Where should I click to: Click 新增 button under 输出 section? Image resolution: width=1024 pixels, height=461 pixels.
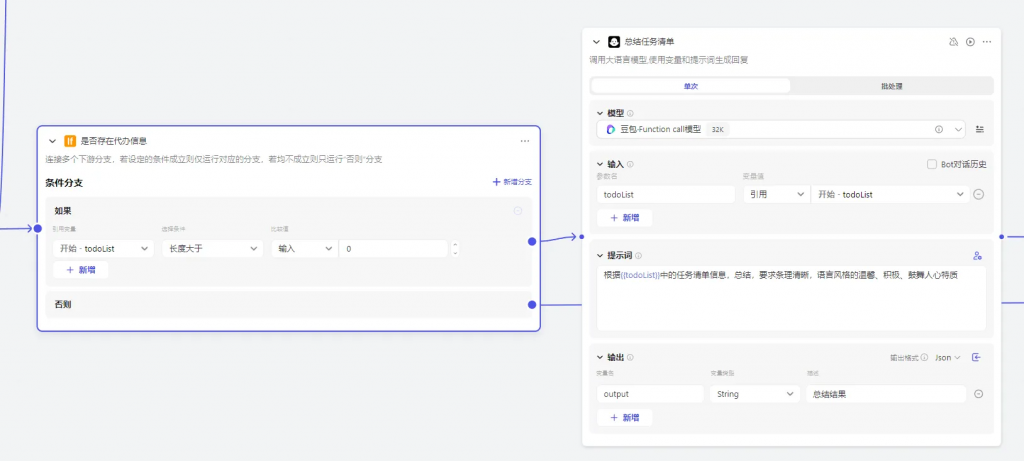click(x=624, y=417)
